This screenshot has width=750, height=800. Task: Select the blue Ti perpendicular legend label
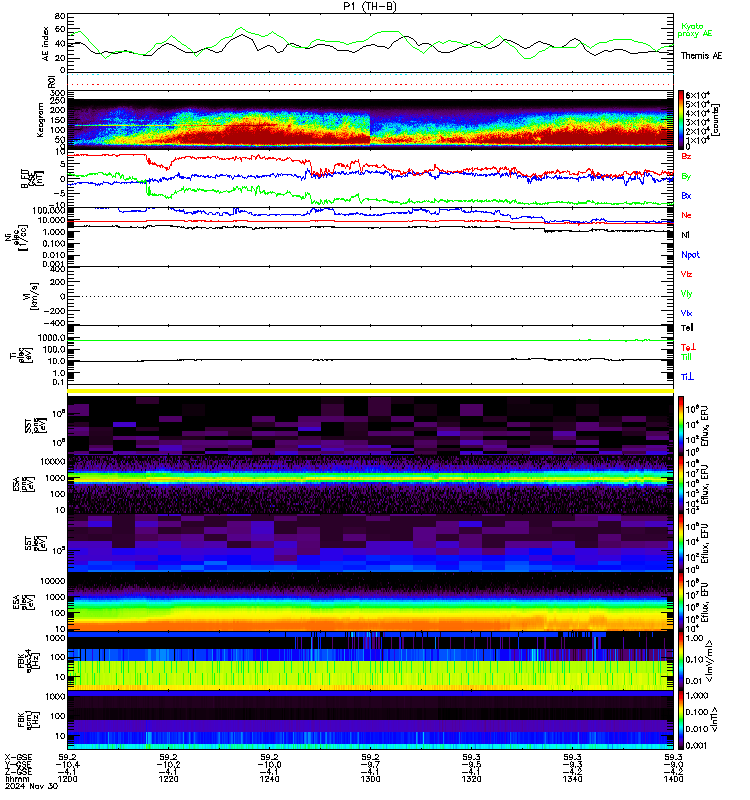pos(687,377)
